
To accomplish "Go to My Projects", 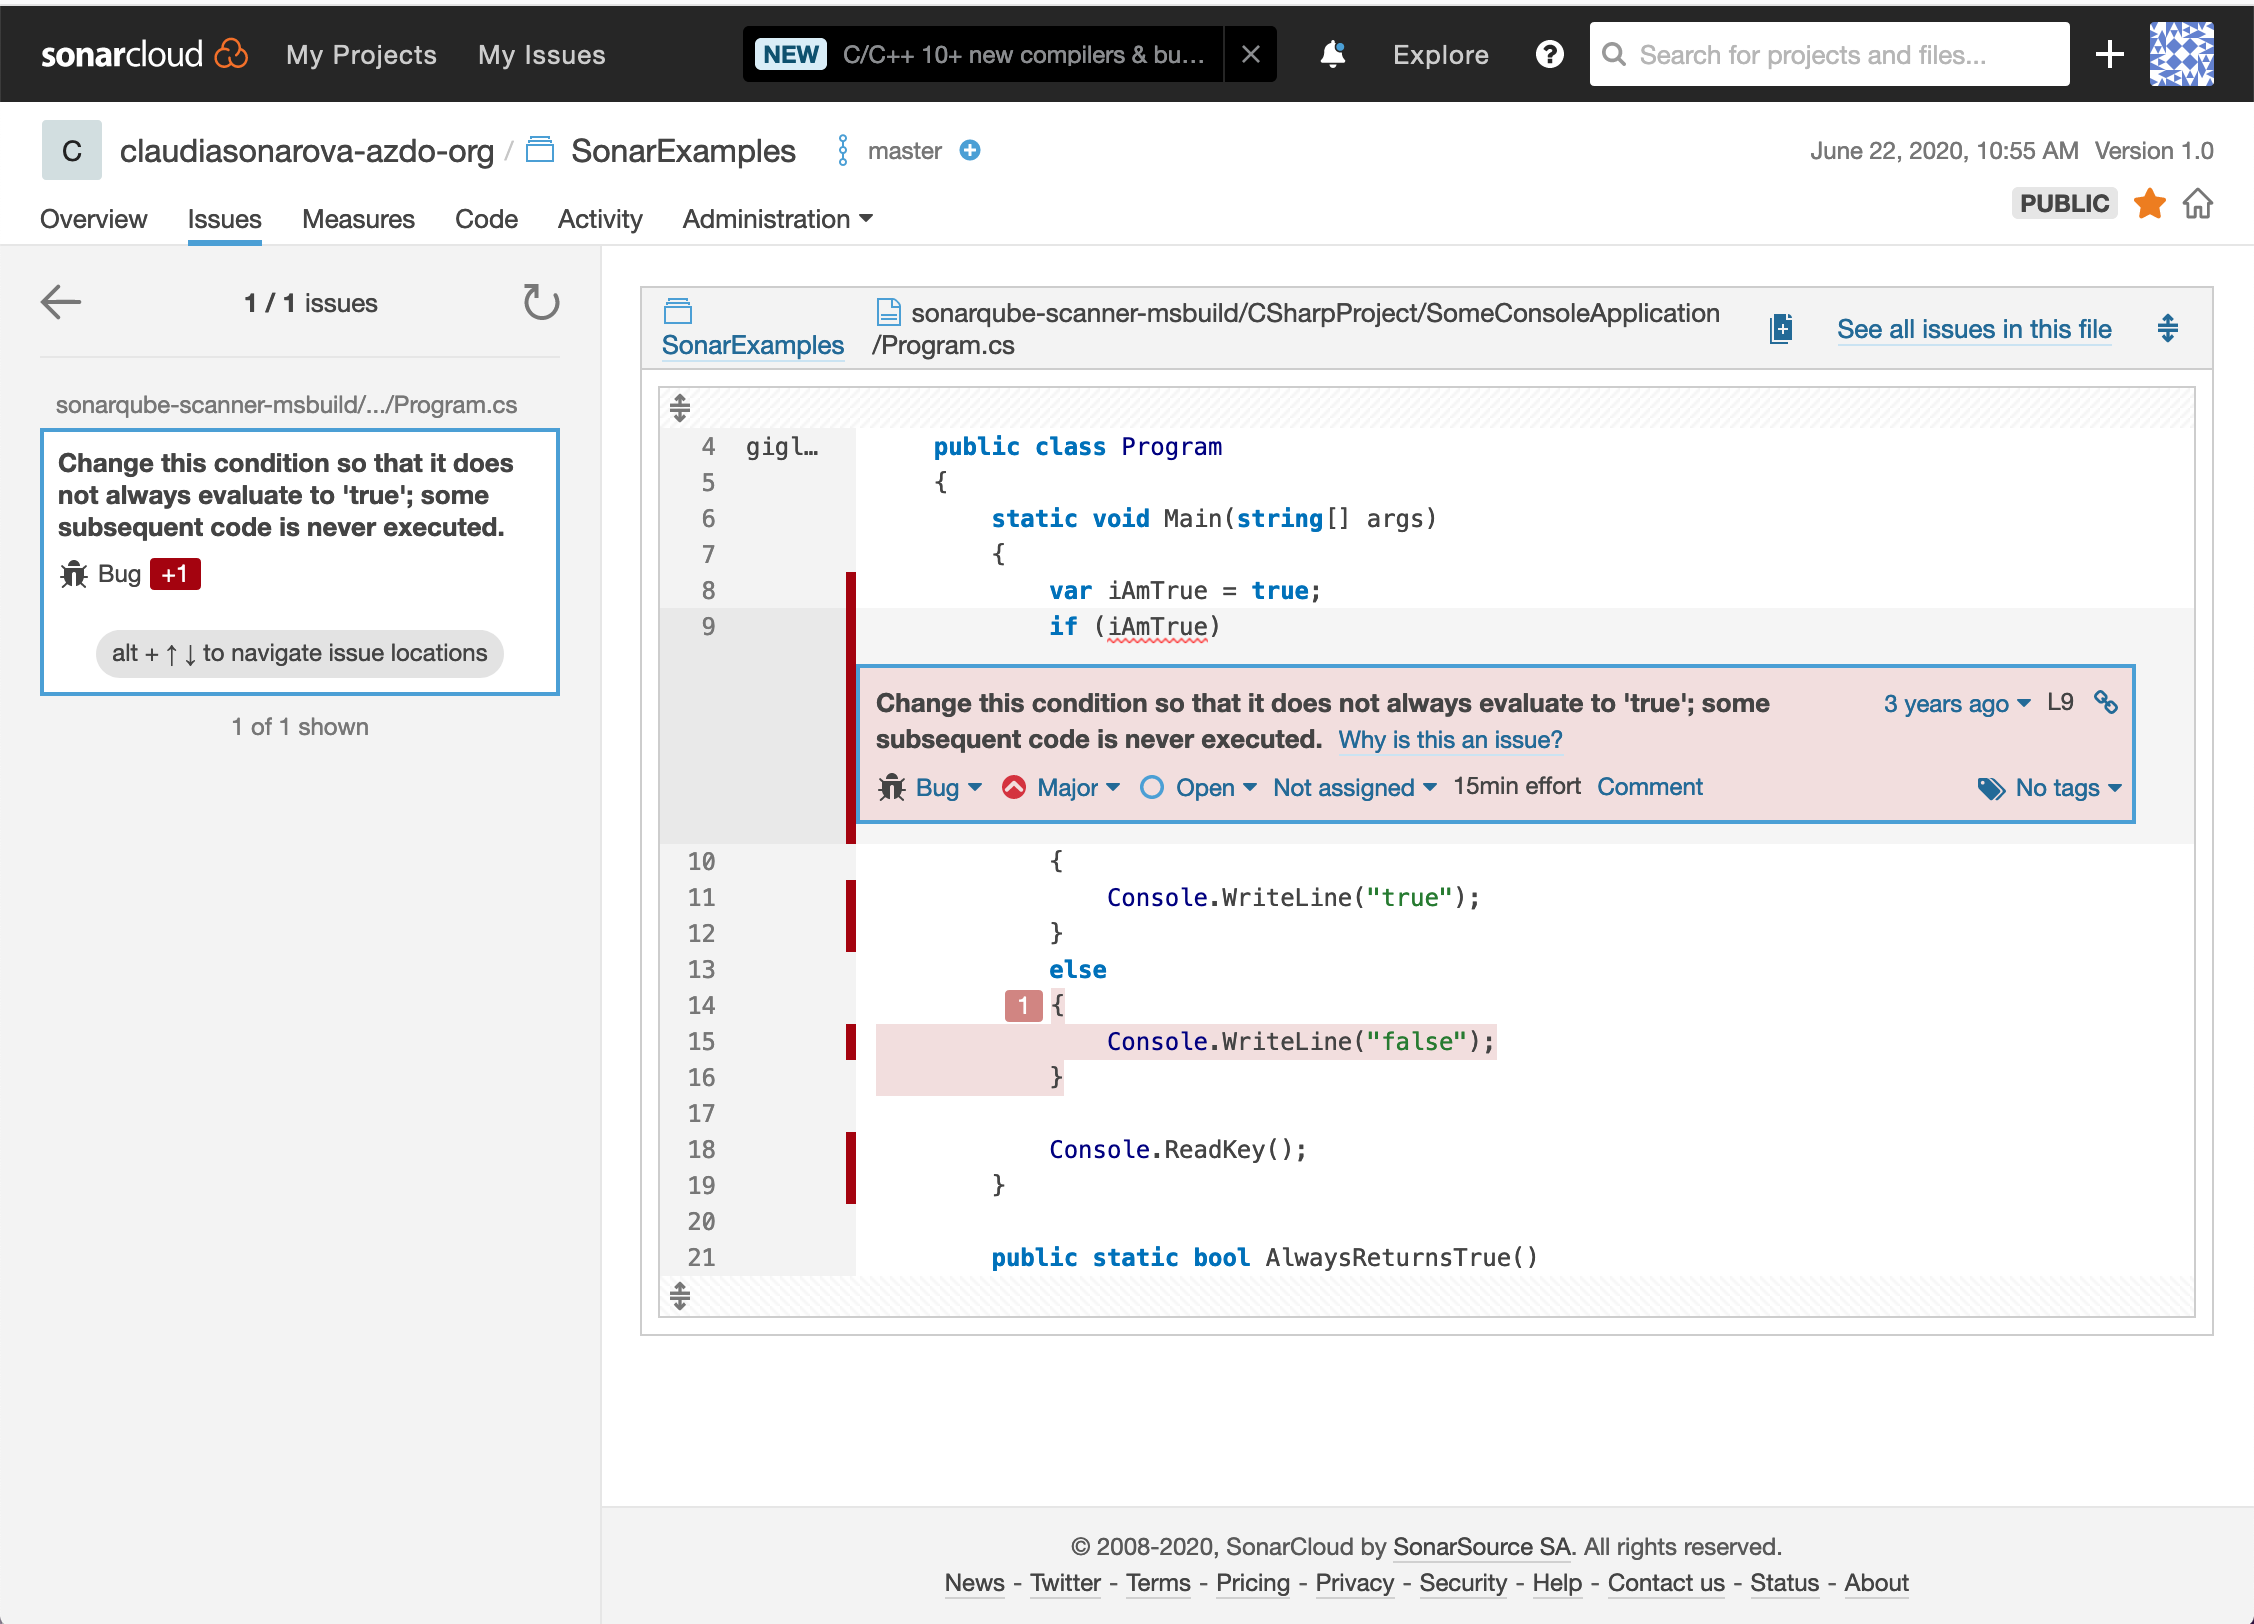I will 361,54.
